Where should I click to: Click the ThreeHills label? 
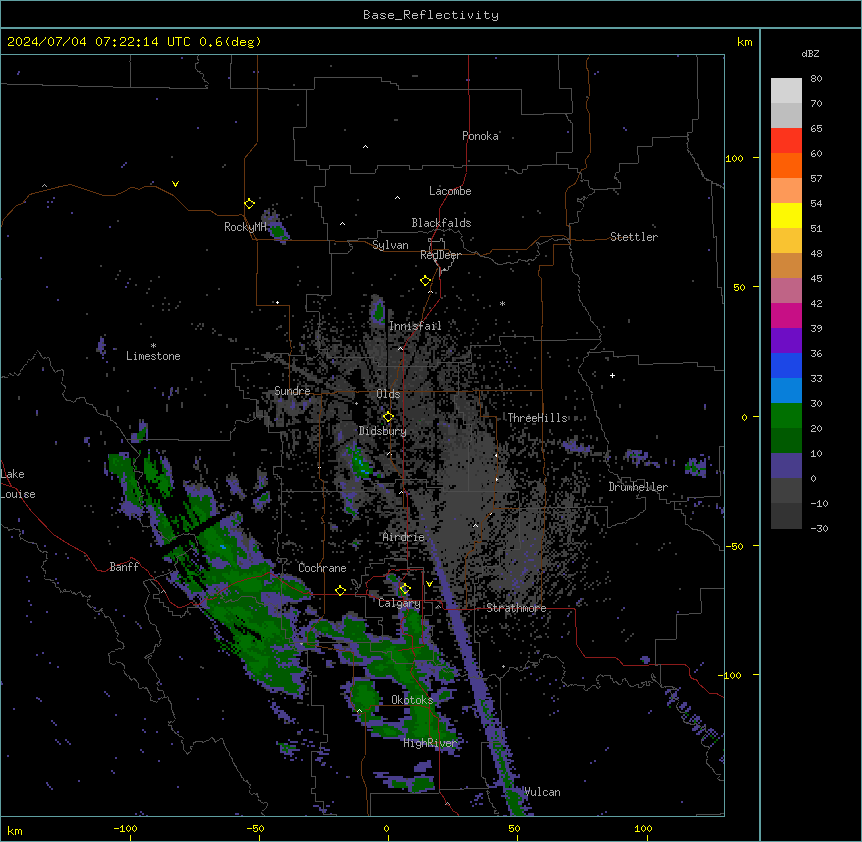pos(537,418)
